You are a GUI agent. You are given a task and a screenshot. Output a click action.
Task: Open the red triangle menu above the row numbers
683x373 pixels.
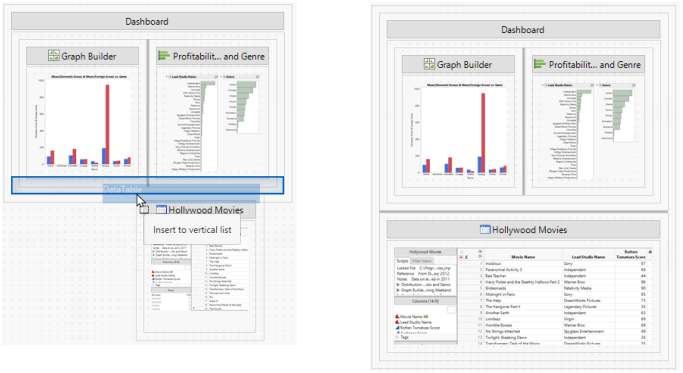[480, 251]
